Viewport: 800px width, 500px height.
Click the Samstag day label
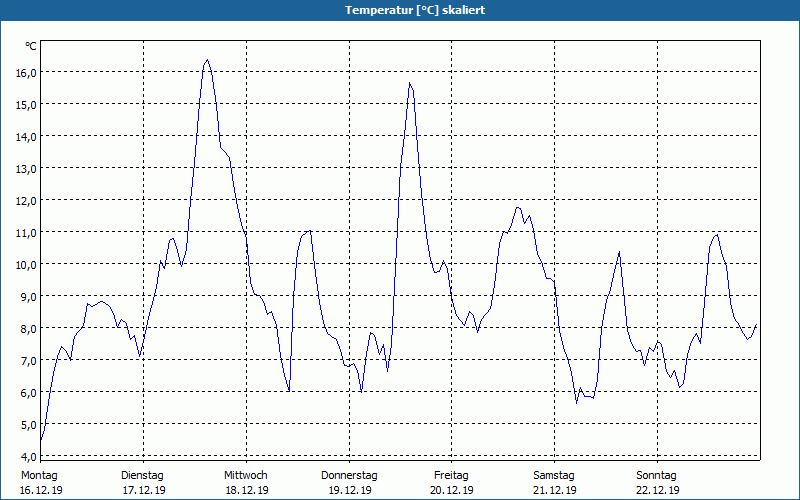pos(554,476)
